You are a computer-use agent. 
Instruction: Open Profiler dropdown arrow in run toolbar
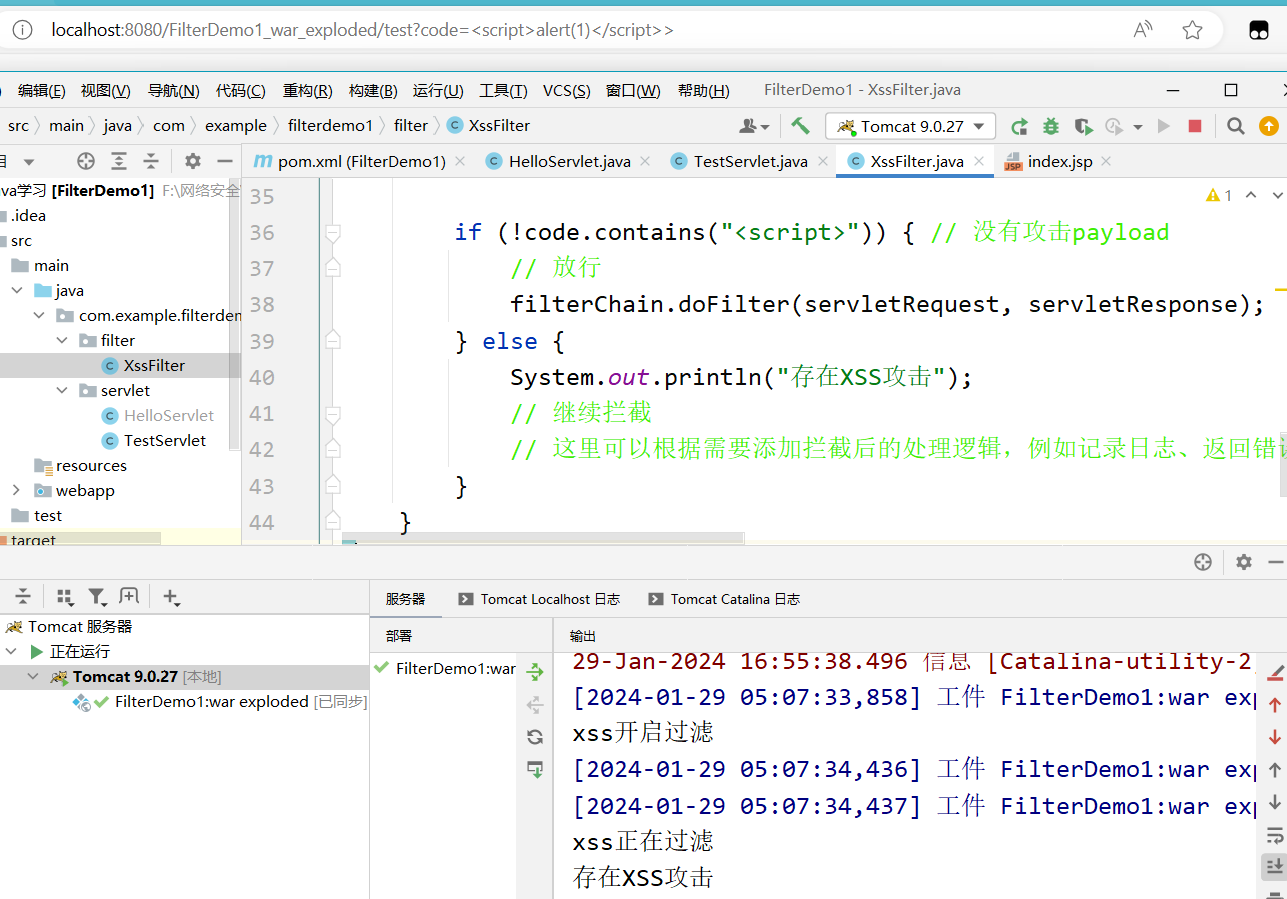tap(1138, 127)
